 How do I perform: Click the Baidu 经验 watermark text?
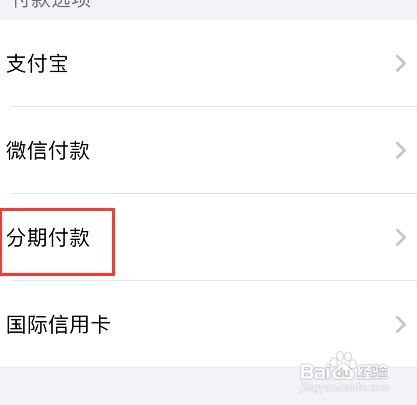[x=373, y=372]
